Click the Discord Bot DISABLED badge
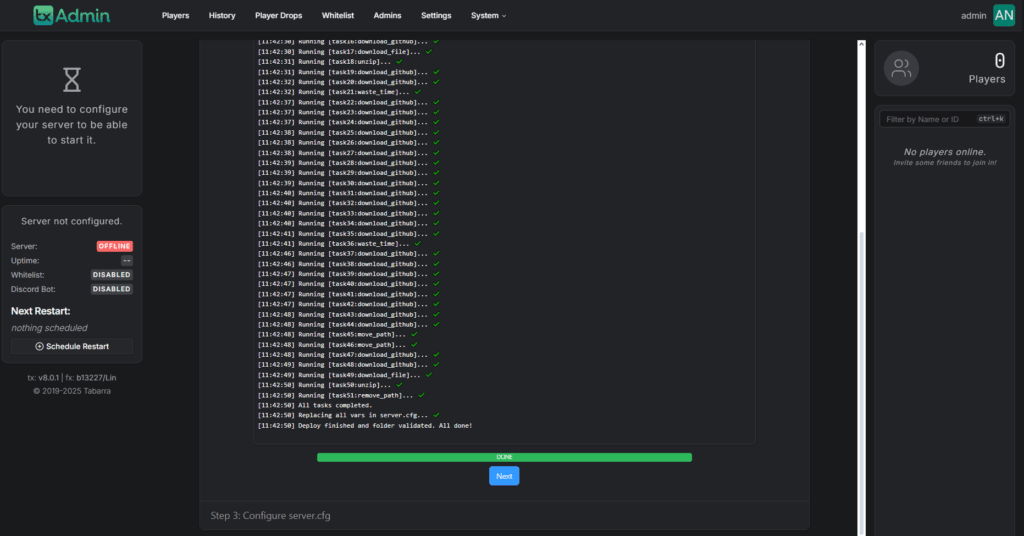Viewport: 1024px width, 536px height. tap(111, 289)
